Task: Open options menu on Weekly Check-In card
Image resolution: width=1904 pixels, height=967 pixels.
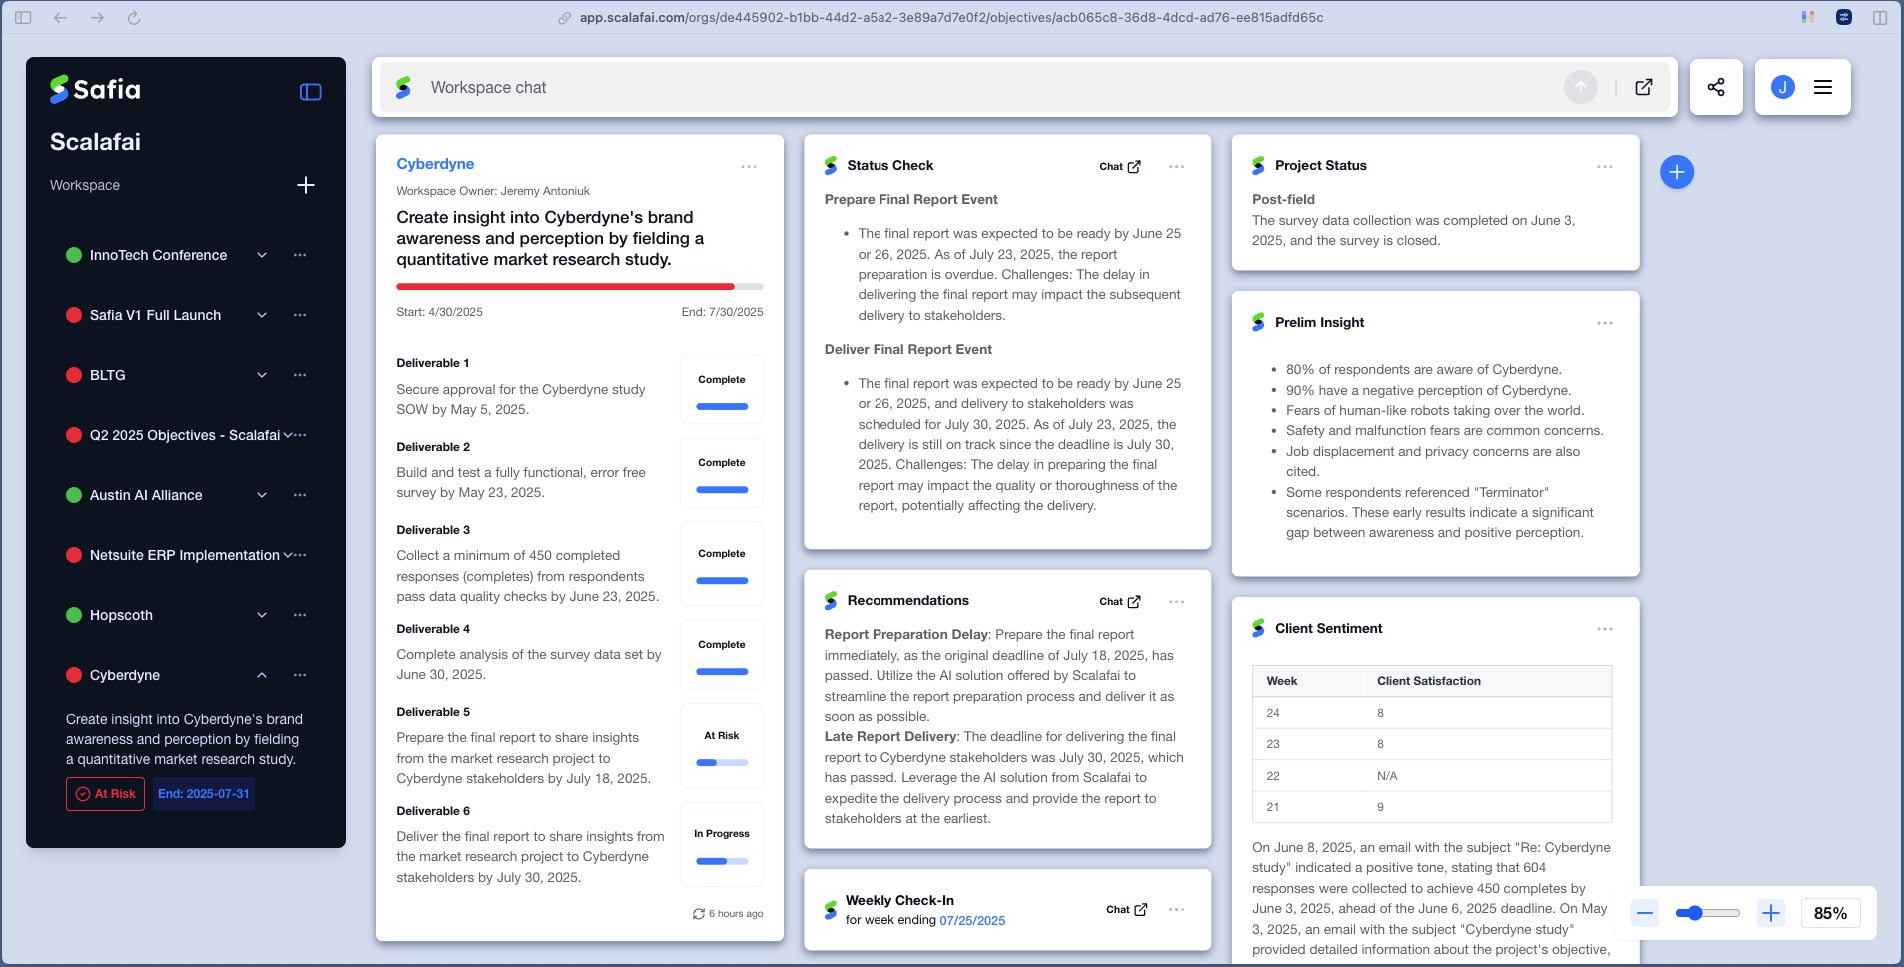Action: [x=1176, y=910]
